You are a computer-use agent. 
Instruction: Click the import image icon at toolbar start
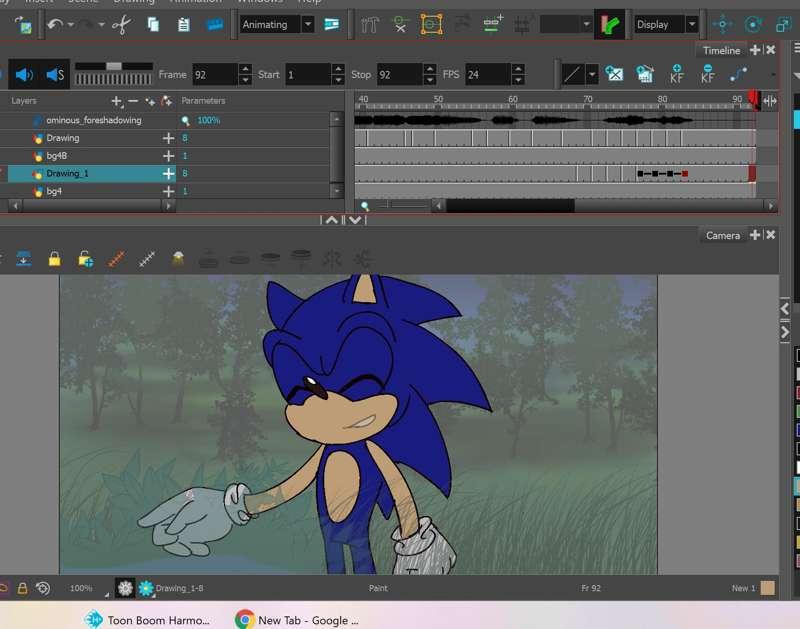click(23, 24)
